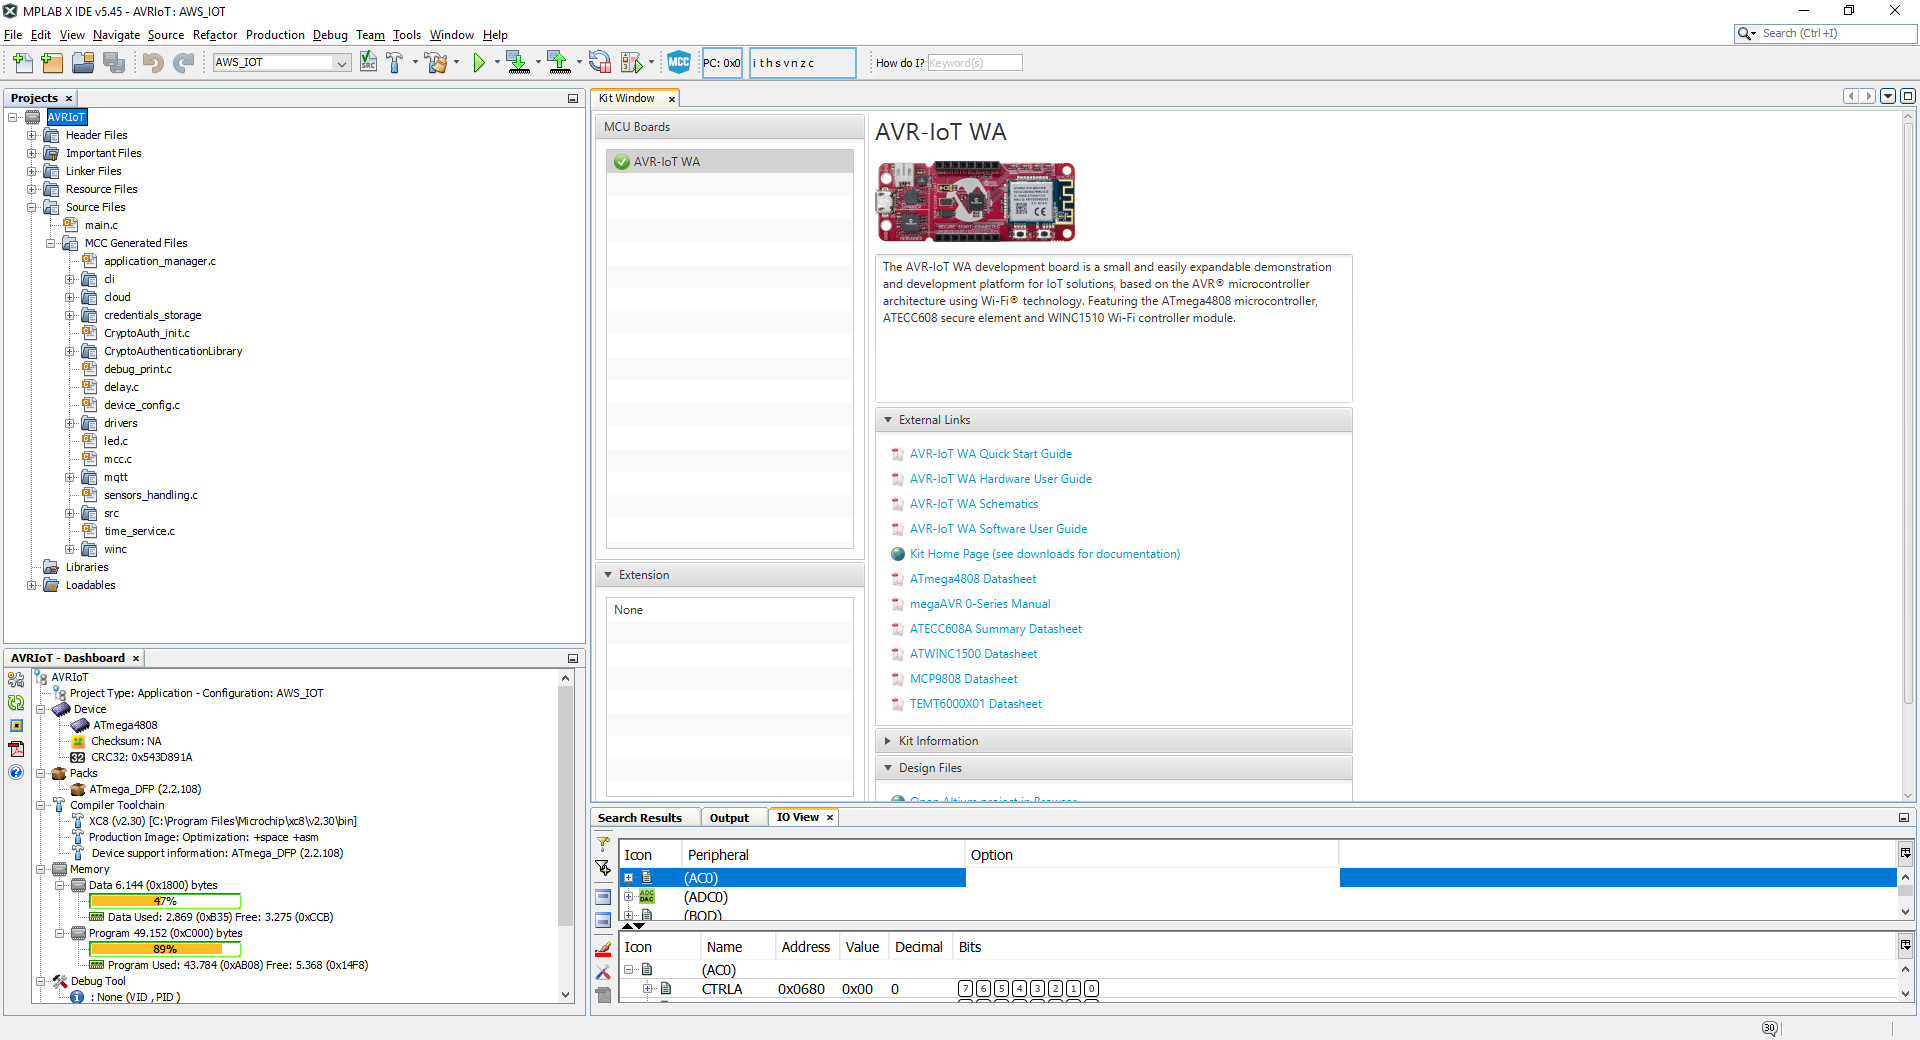Click the New Project toolbar icon

pyautogui.click(x=52, y=63)
